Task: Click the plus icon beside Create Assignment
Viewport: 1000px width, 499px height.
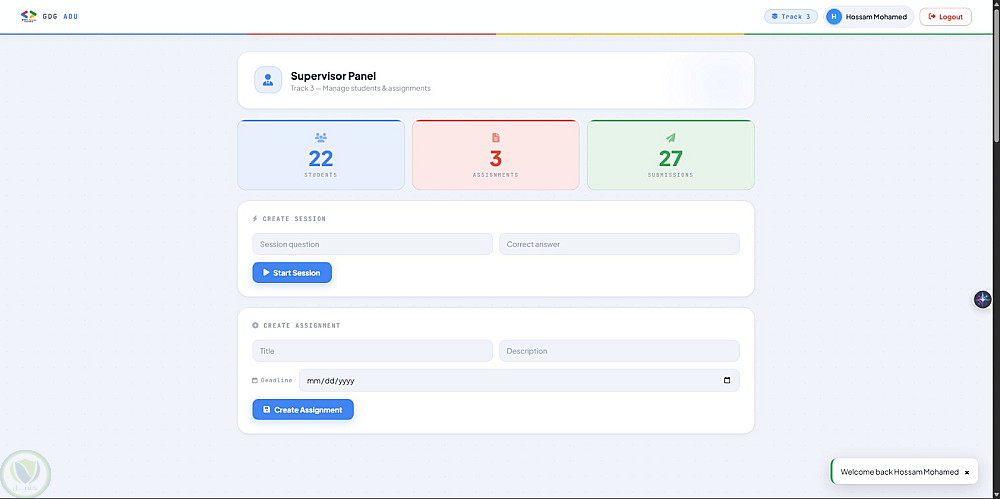Action: pos(255,325)
